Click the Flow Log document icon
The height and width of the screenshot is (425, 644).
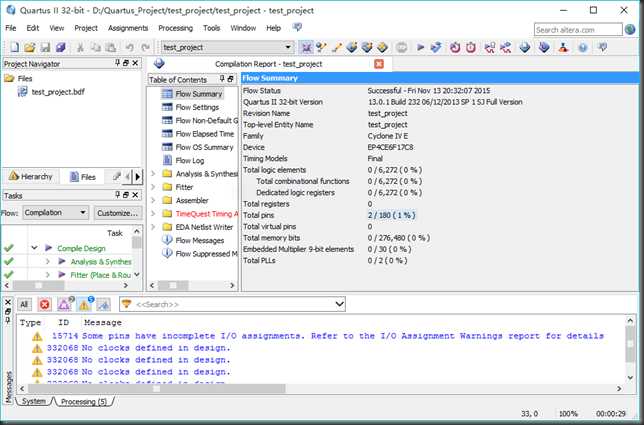[x=167, y=160]
